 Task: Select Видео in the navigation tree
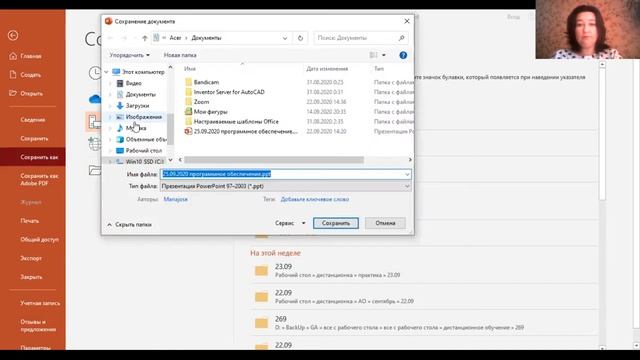[133, 83]
